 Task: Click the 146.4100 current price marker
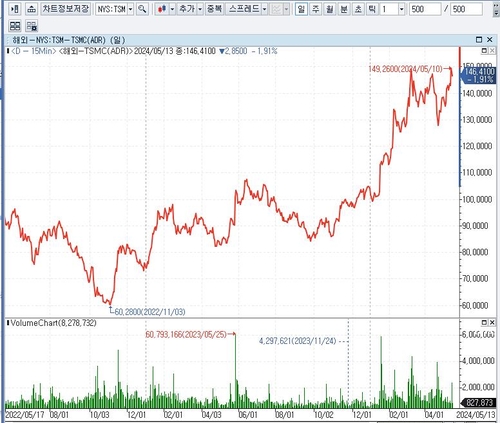coord(479,75)
